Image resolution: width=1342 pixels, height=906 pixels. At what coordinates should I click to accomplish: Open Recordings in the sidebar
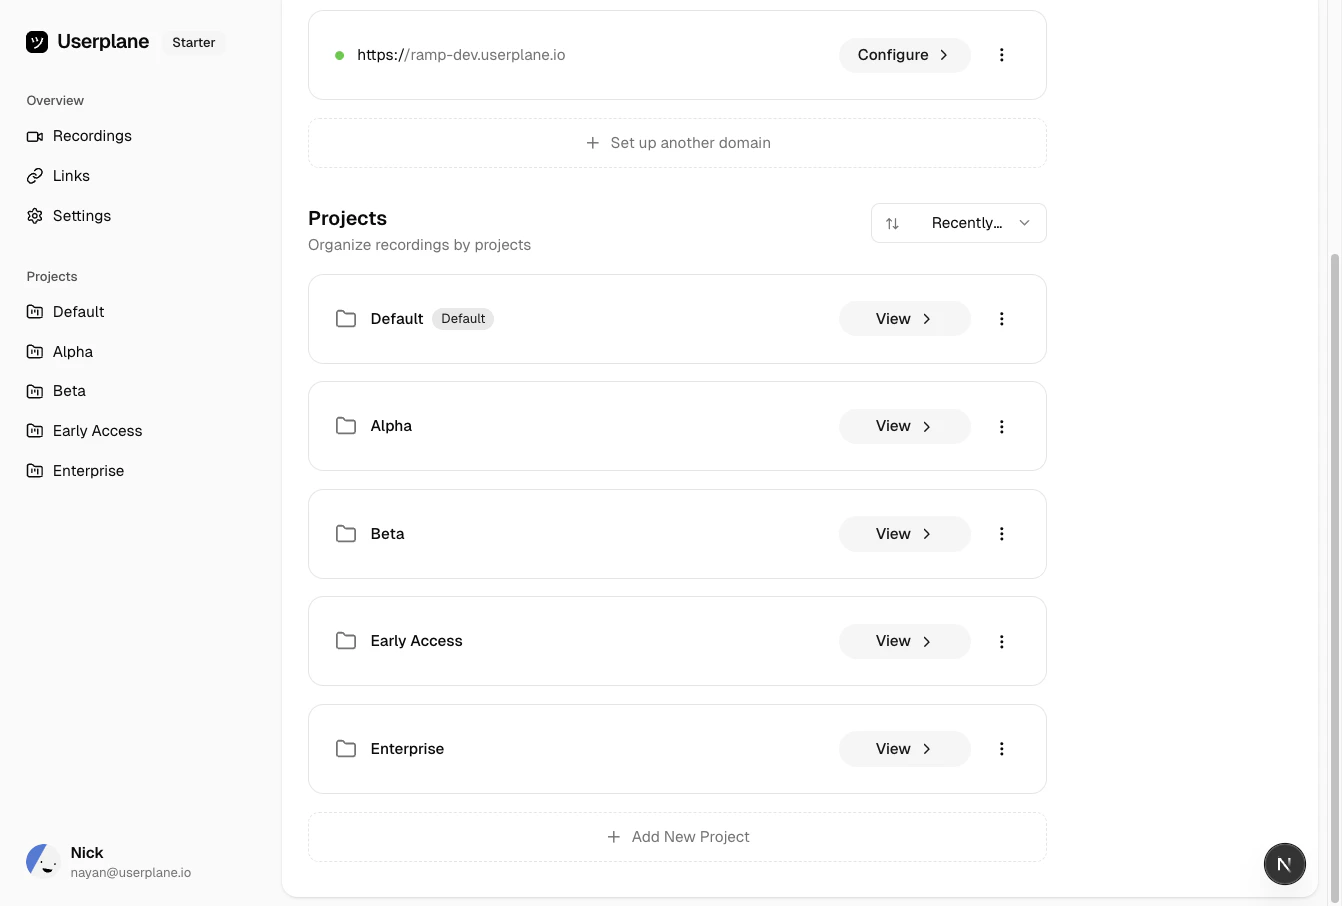92,136
